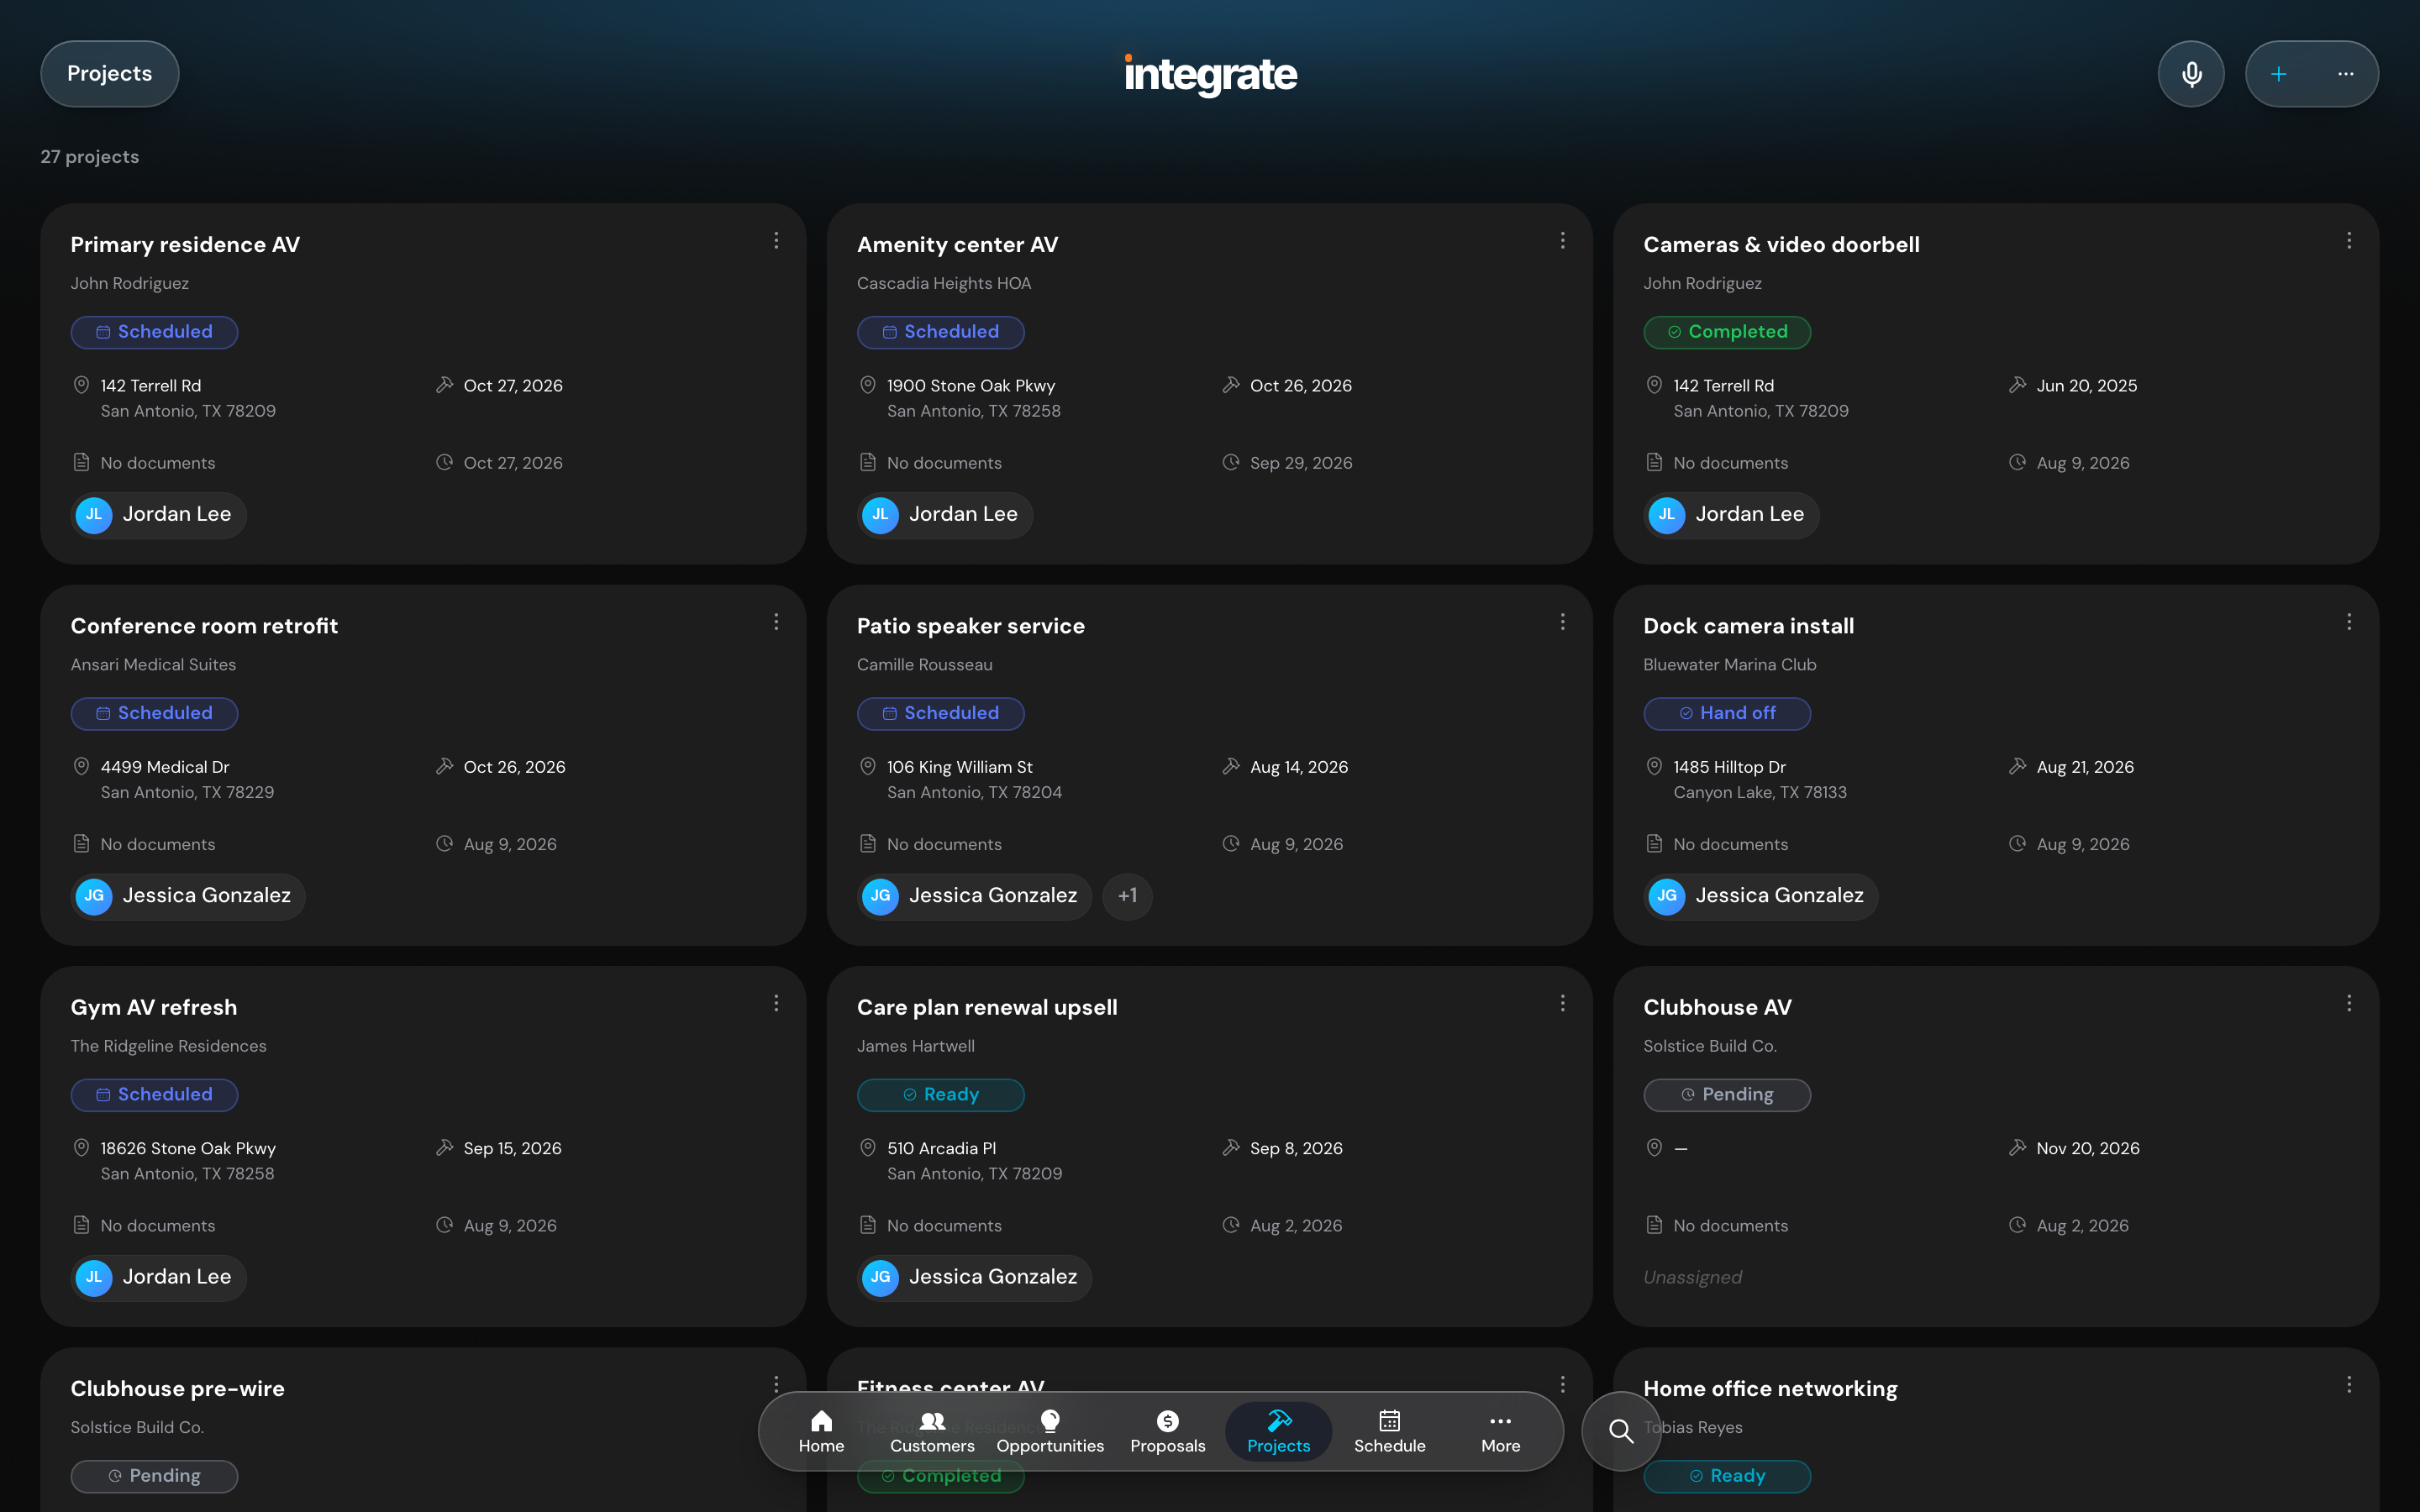Click the document icon on Gym AV refresh card
The width and height of the screenshot is (2420, 1512).
pyautogui.click(x=82, y=1225)
